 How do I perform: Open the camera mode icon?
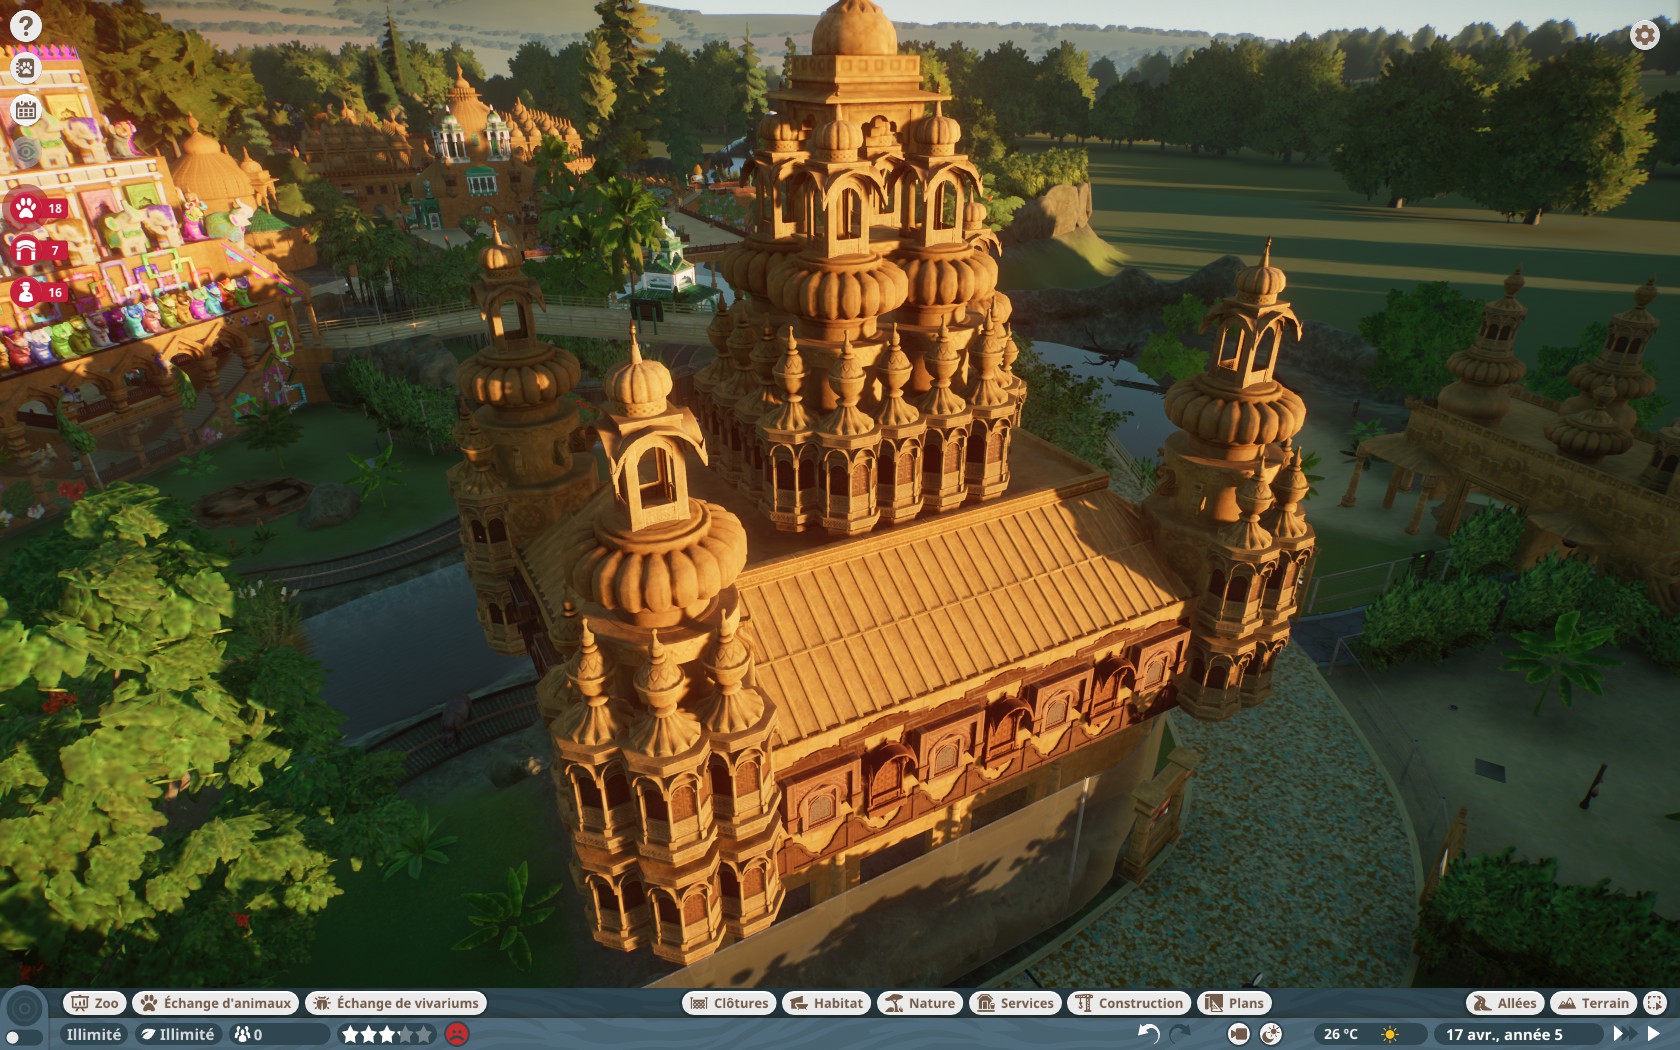coord(1238,1034)
